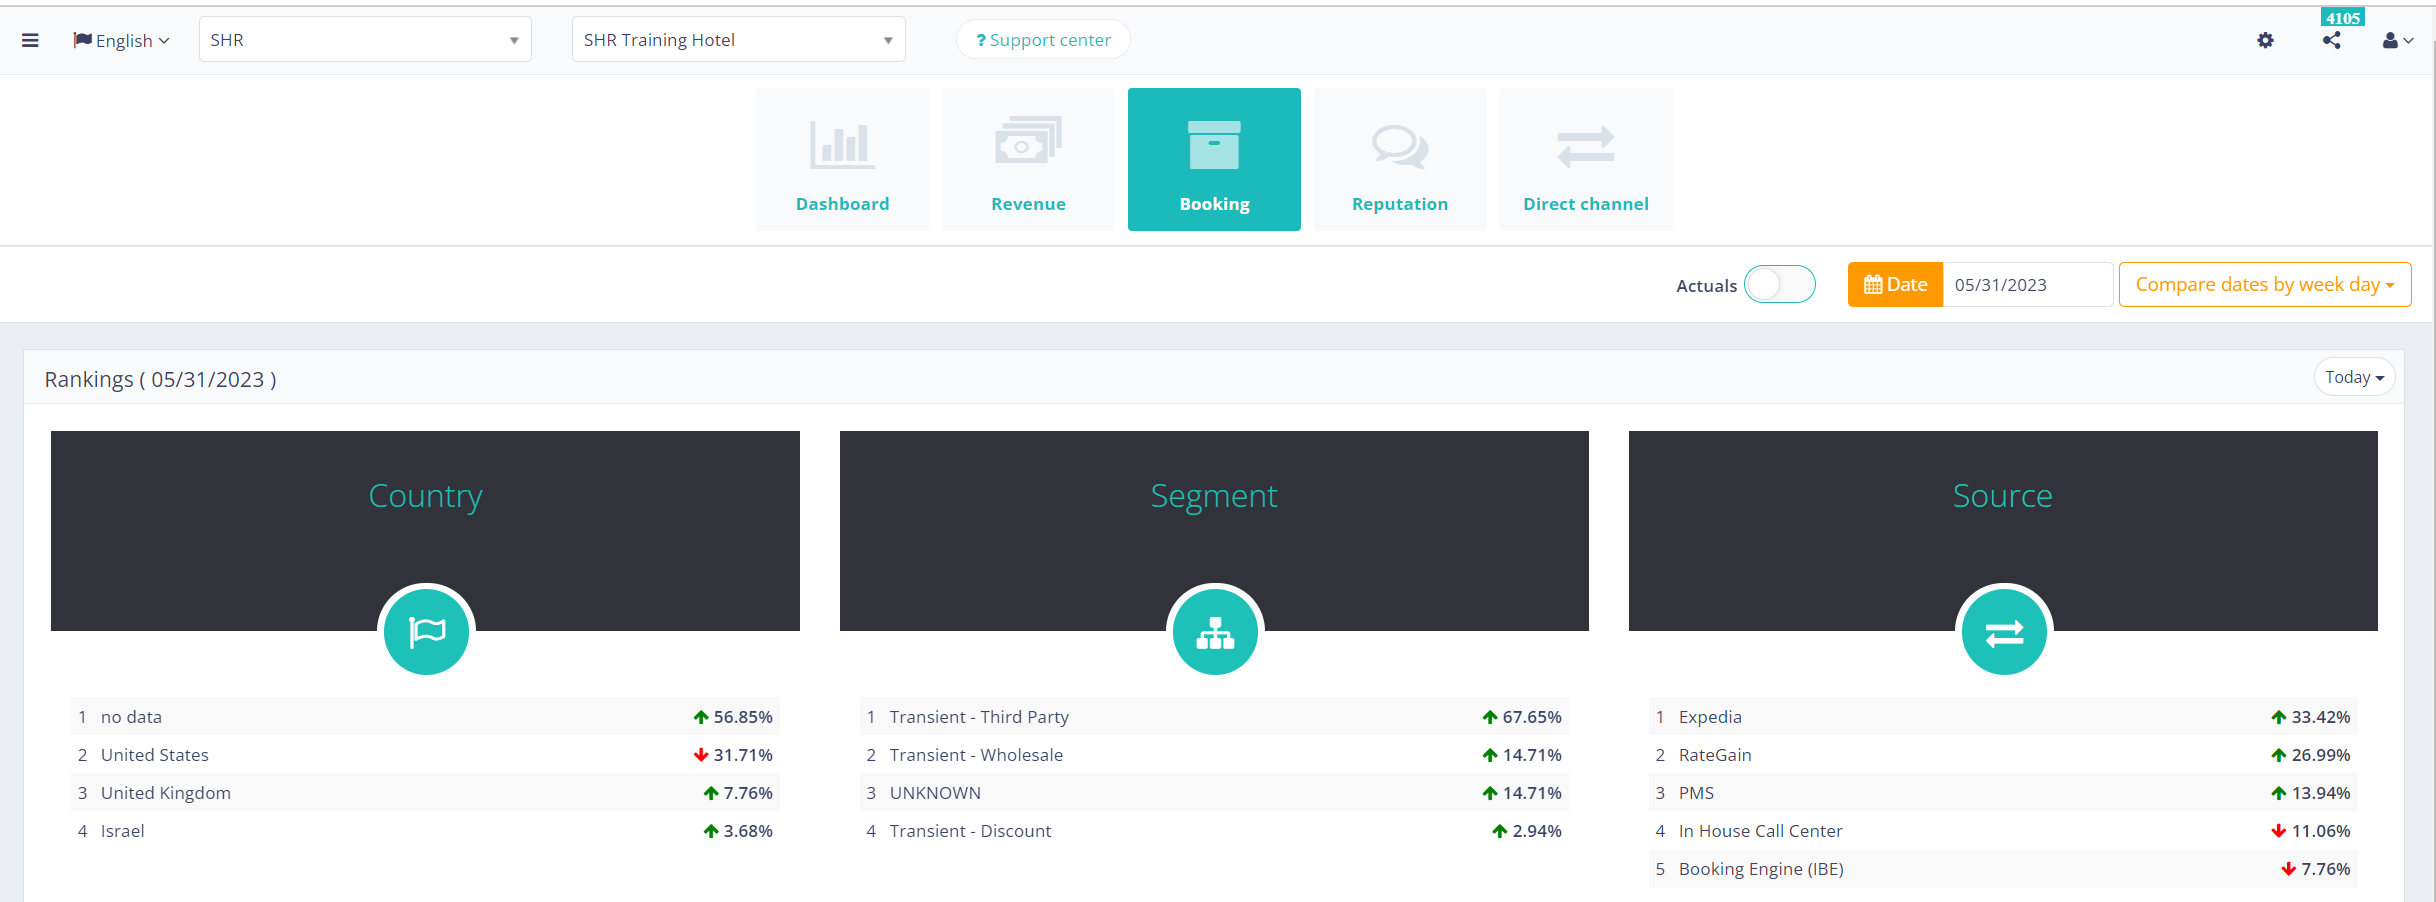Go to the Dashboard tab
The width and height of the screenshot is (2436, 902).
[x=842, y=159]
